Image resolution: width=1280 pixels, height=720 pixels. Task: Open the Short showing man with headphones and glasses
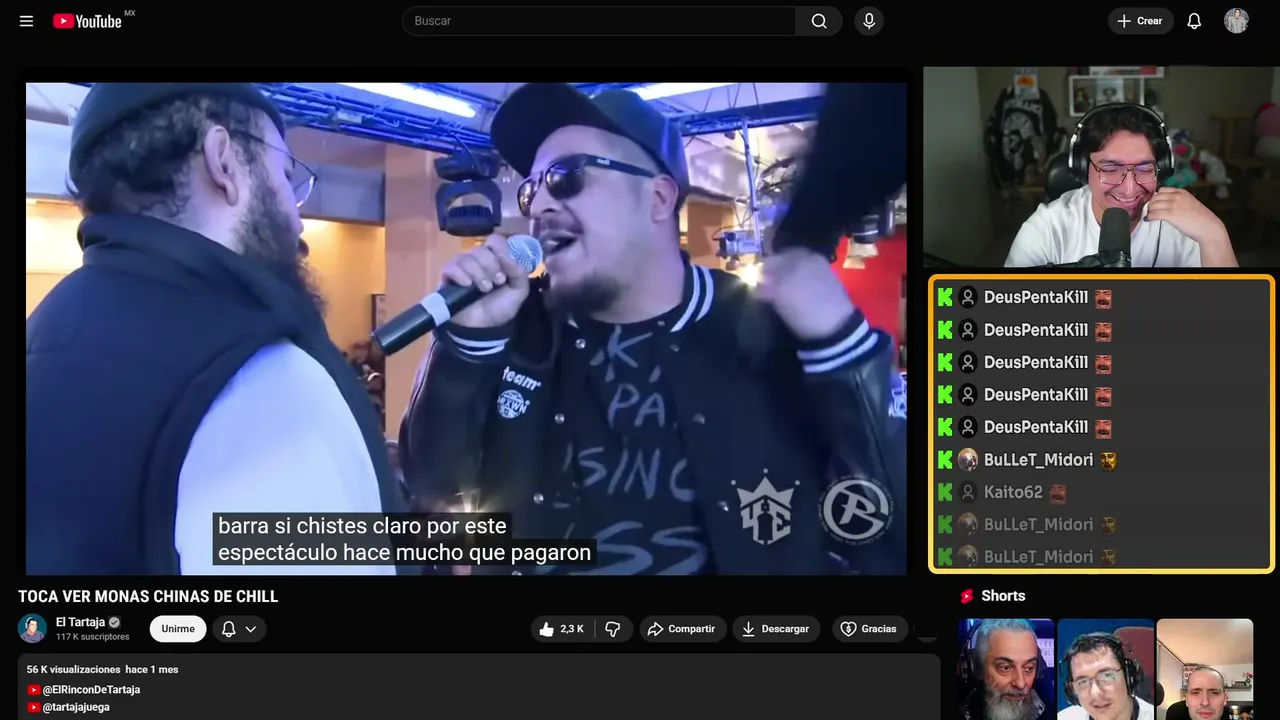1105,669
